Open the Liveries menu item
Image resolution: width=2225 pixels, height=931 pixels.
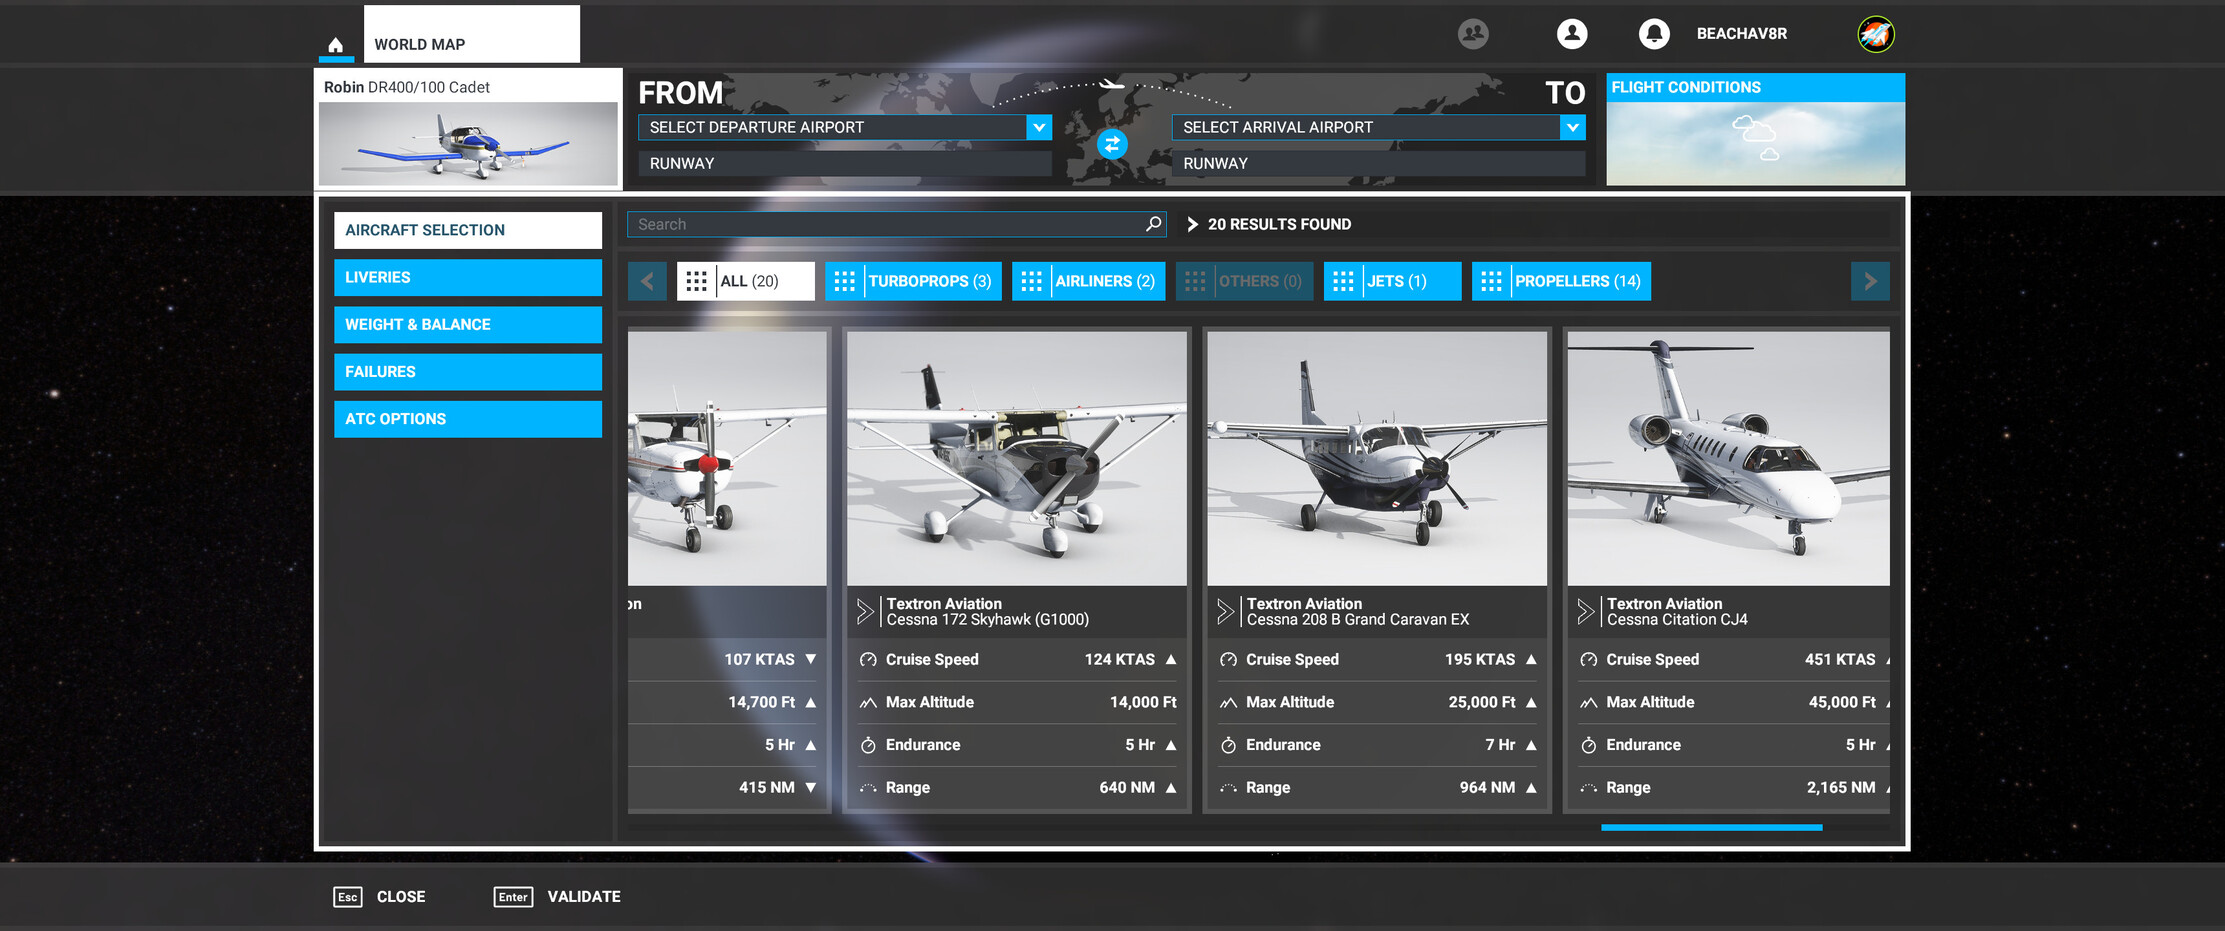point(468,277)
